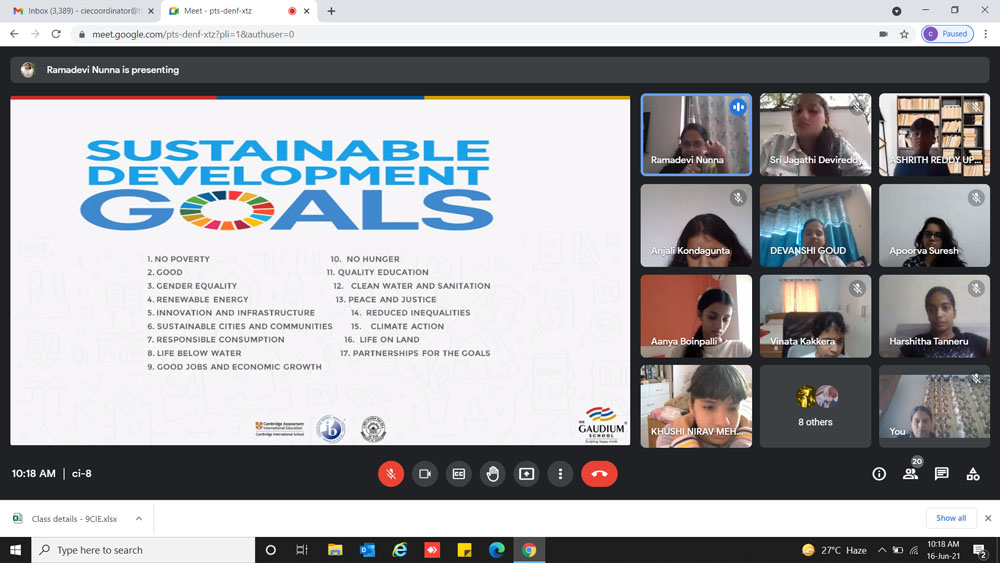Click the muted mic icon on Harshitha Tanneru's tile
Image resolution: width=1000 pixels, height=563 pixels.
pos(976,289)
